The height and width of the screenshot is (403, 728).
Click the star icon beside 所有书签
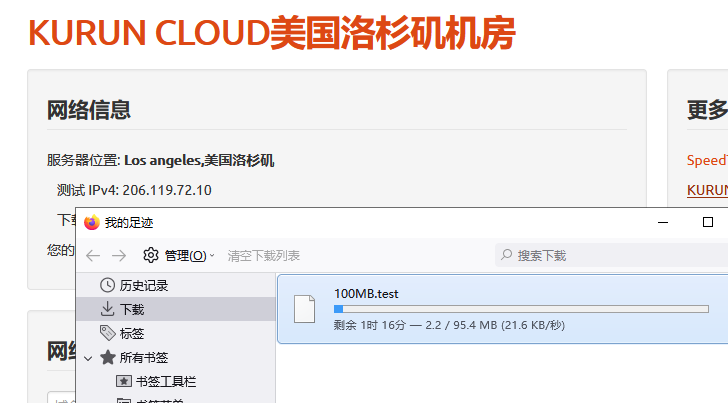point(107,357)
